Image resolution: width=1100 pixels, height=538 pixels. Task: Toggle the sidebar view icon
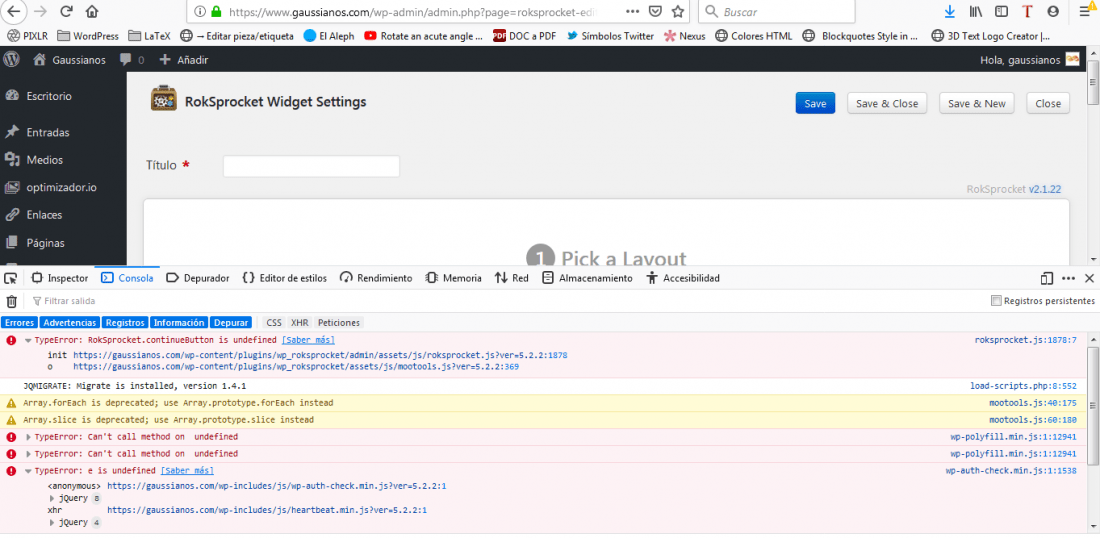point(1002,11)
